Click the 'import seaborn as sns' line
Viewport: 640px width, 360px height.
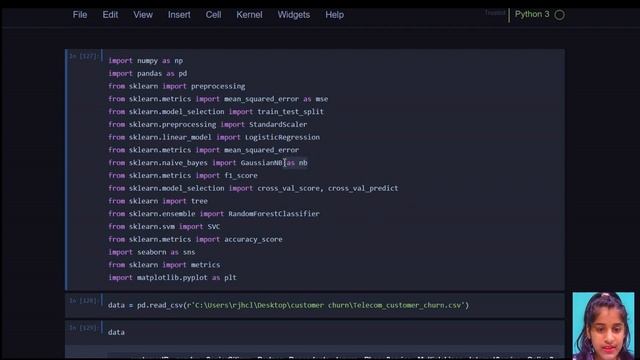pyautogui.click(x=152, y=252)
